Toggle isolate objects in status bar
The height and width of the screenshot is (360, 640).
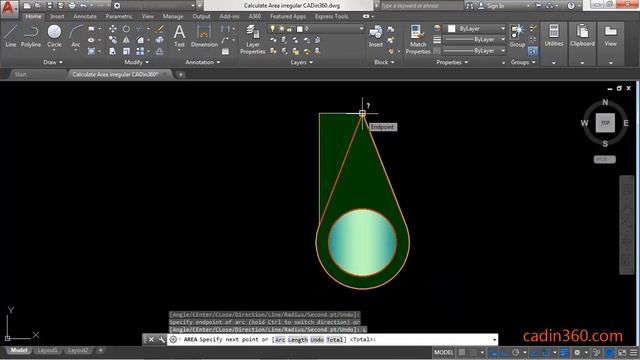coord(597,352)
